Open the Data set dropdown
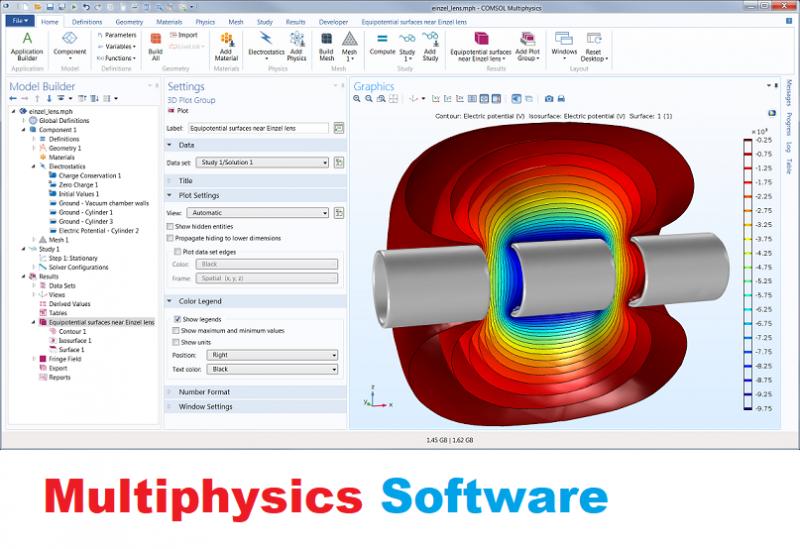The width and height of the screenshot is (800, 549). click(x=262, y=163)
